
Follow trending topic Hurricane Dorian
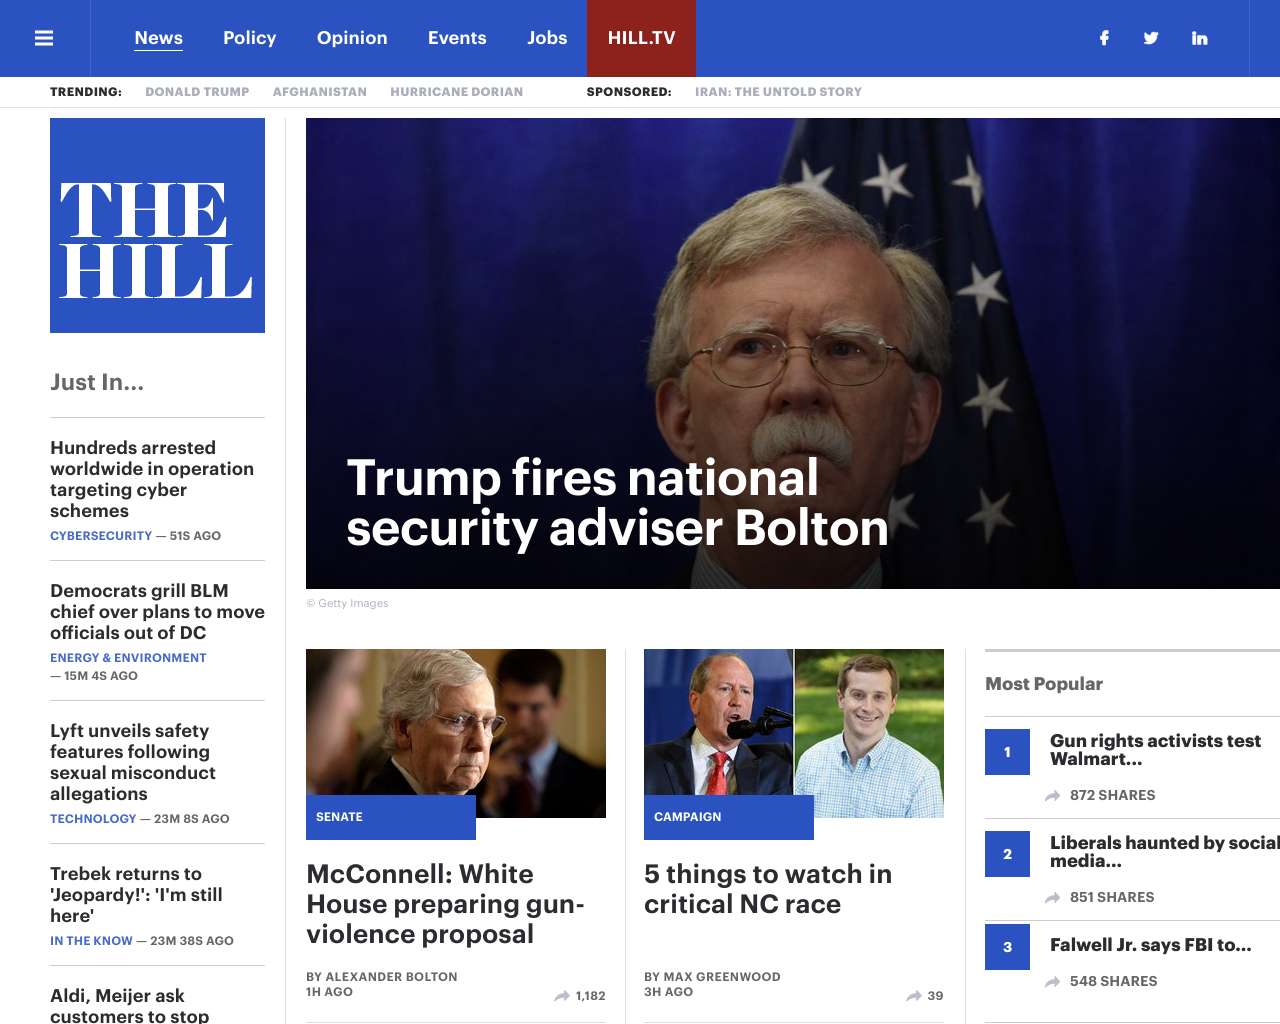(x=457, y=92)
